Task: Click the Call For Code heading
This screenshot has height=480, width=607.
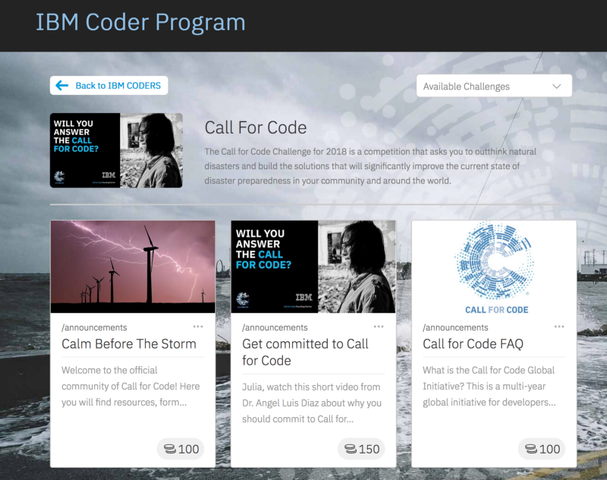Action: coord(255,128)
